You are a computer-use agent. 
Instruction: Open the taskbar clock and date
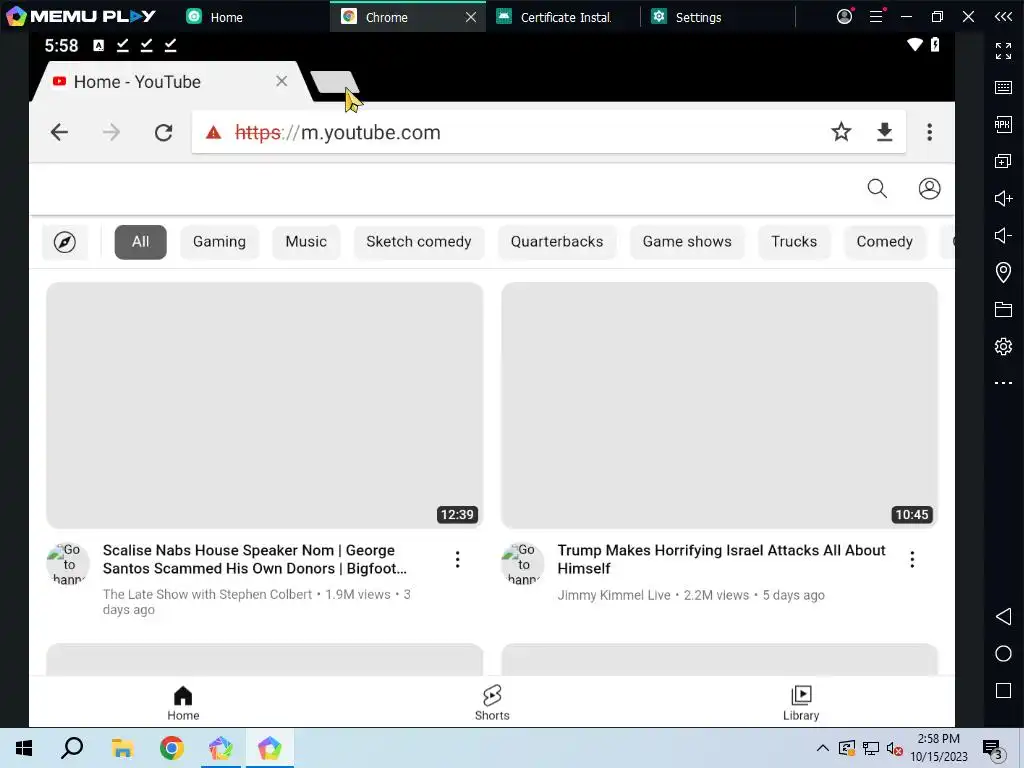(x=938, y=748)
